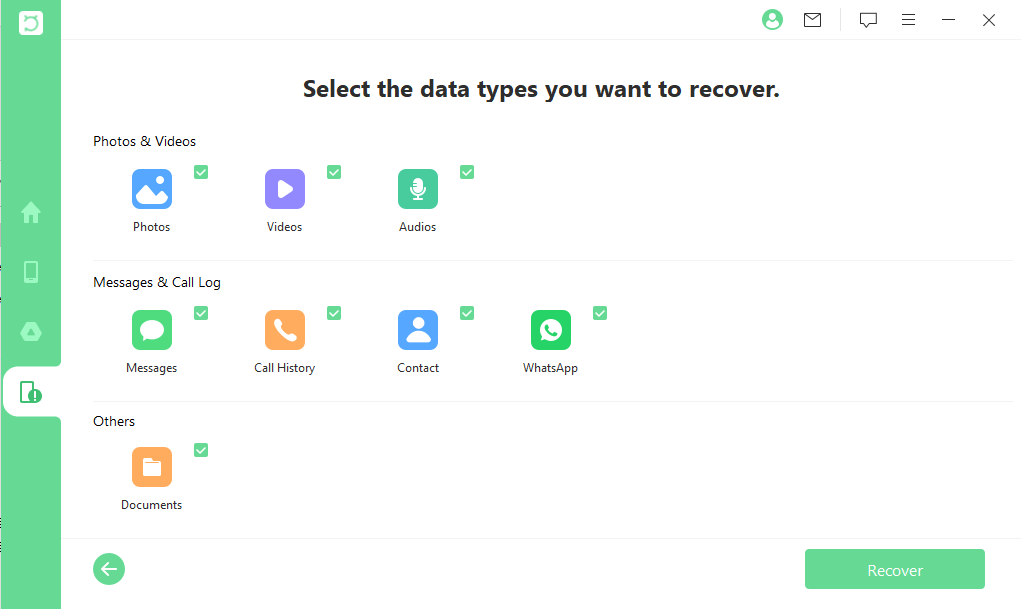Uncheck the Photos checkbox
Viewport: 1021px width, 609px height.
pos(201,172)
